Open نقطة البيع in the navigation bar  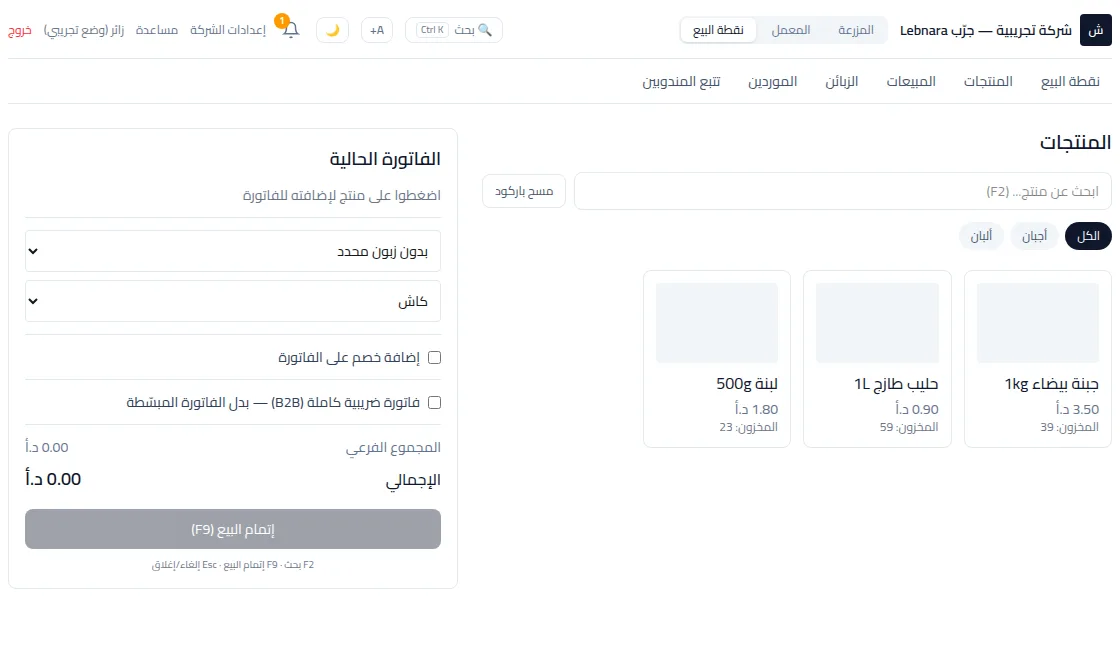pyautogui.click(x=1070, y=81)
